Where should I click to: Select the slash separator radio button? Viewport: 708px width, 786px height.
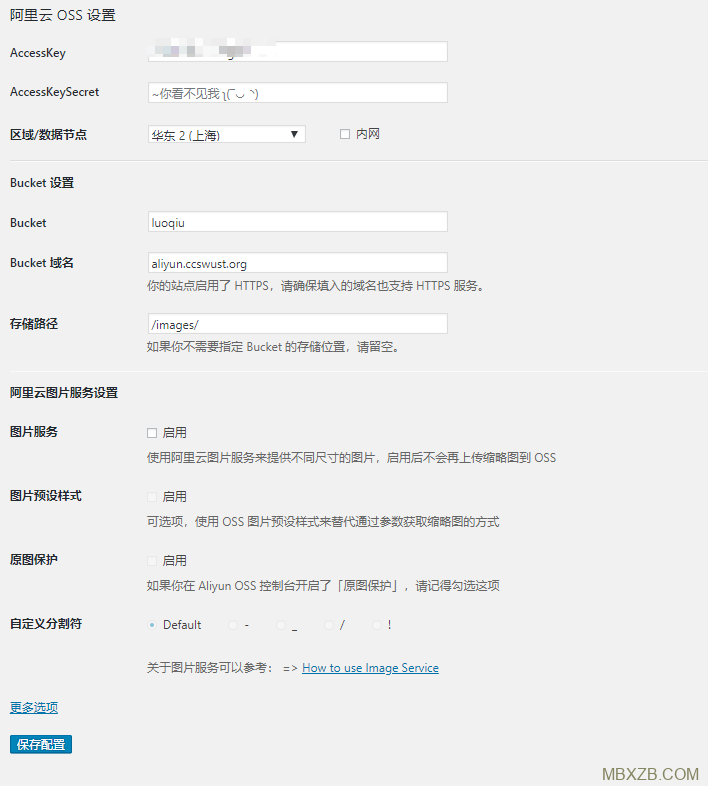329,625
